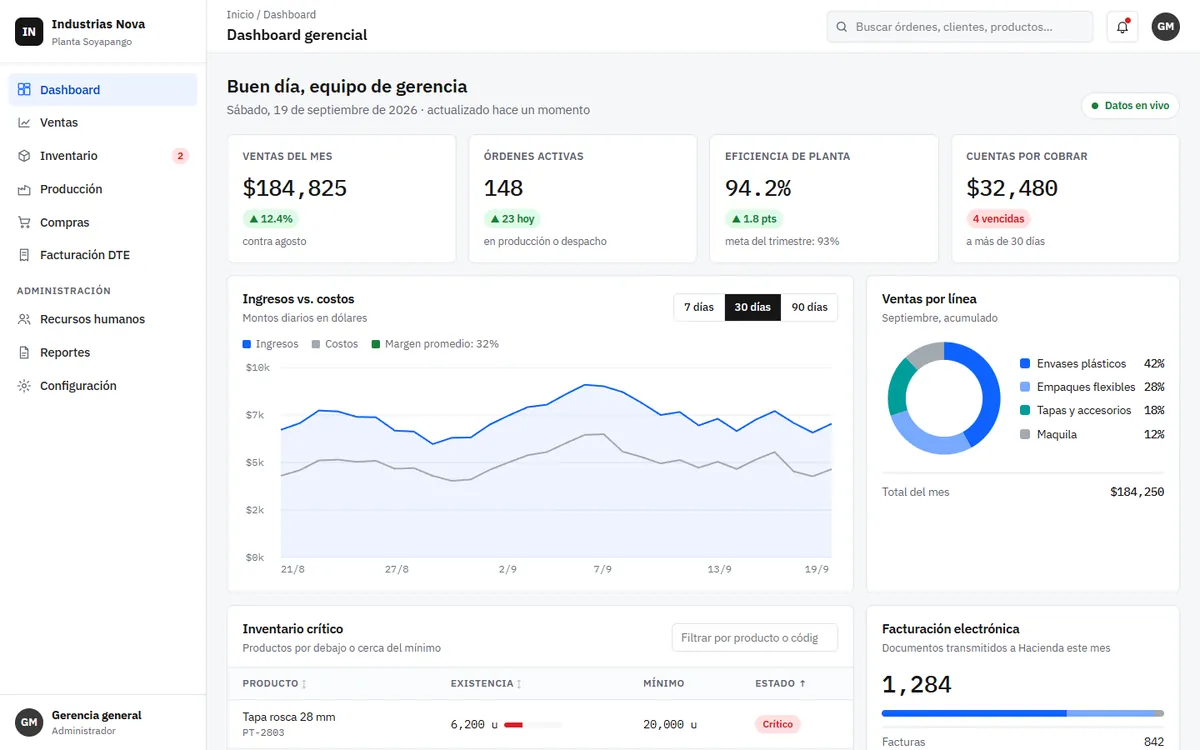This screenshot has height=750, width=1200.
Task: Click the 23 hoy badge
Action: pyautogui.click(x=512, y=219)
